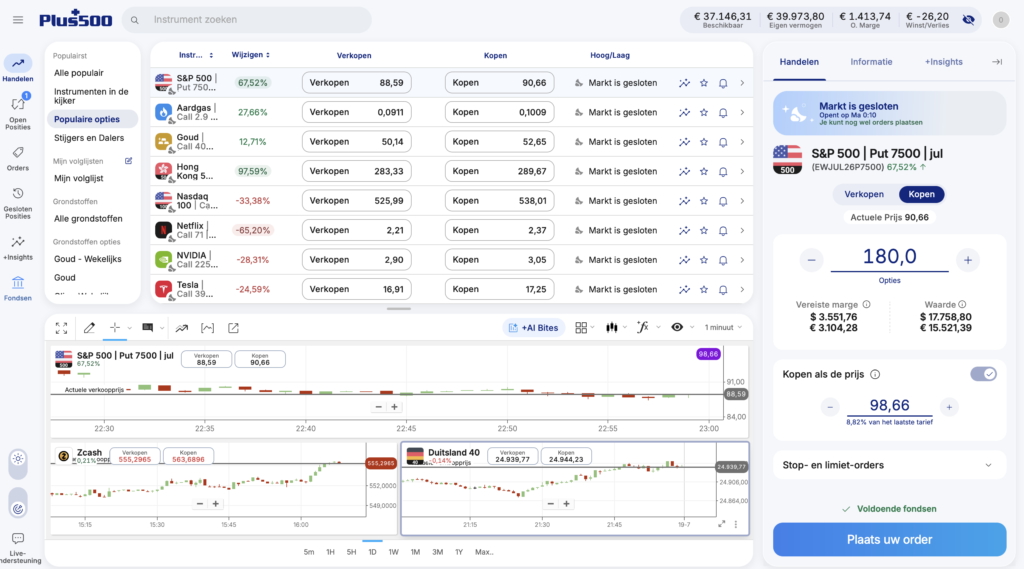Viewport: 1024px width, 569px height.
Task: Decrease option quantity with minus
Action: click(811, 260)
